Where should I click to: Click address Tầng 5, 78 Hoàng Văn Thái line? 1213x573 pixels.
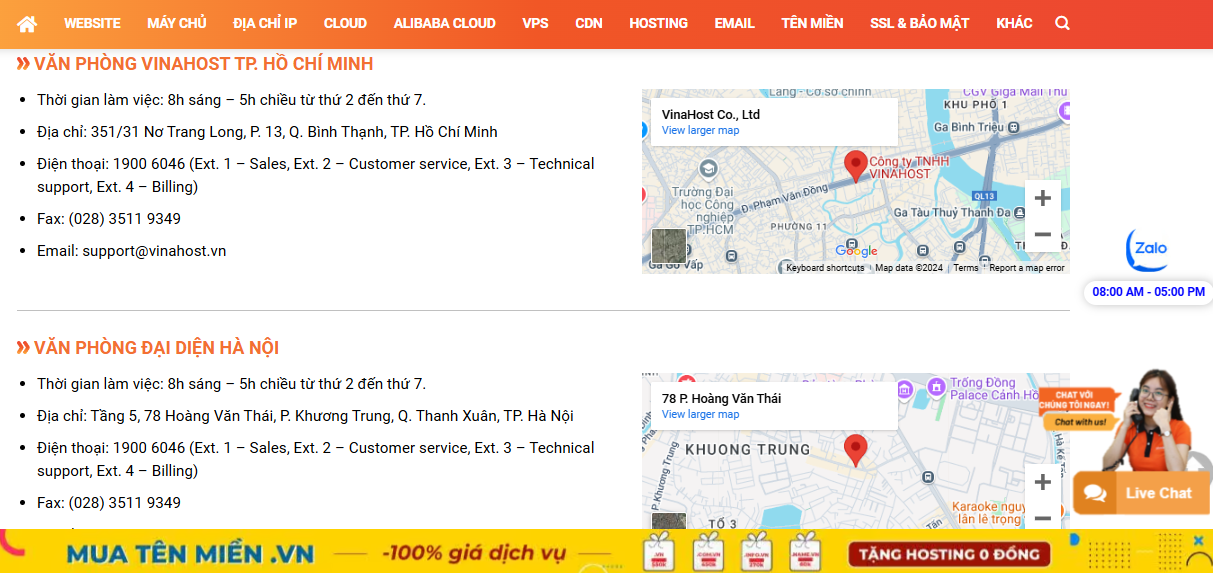pyautogui.click(x=305, y=416)
